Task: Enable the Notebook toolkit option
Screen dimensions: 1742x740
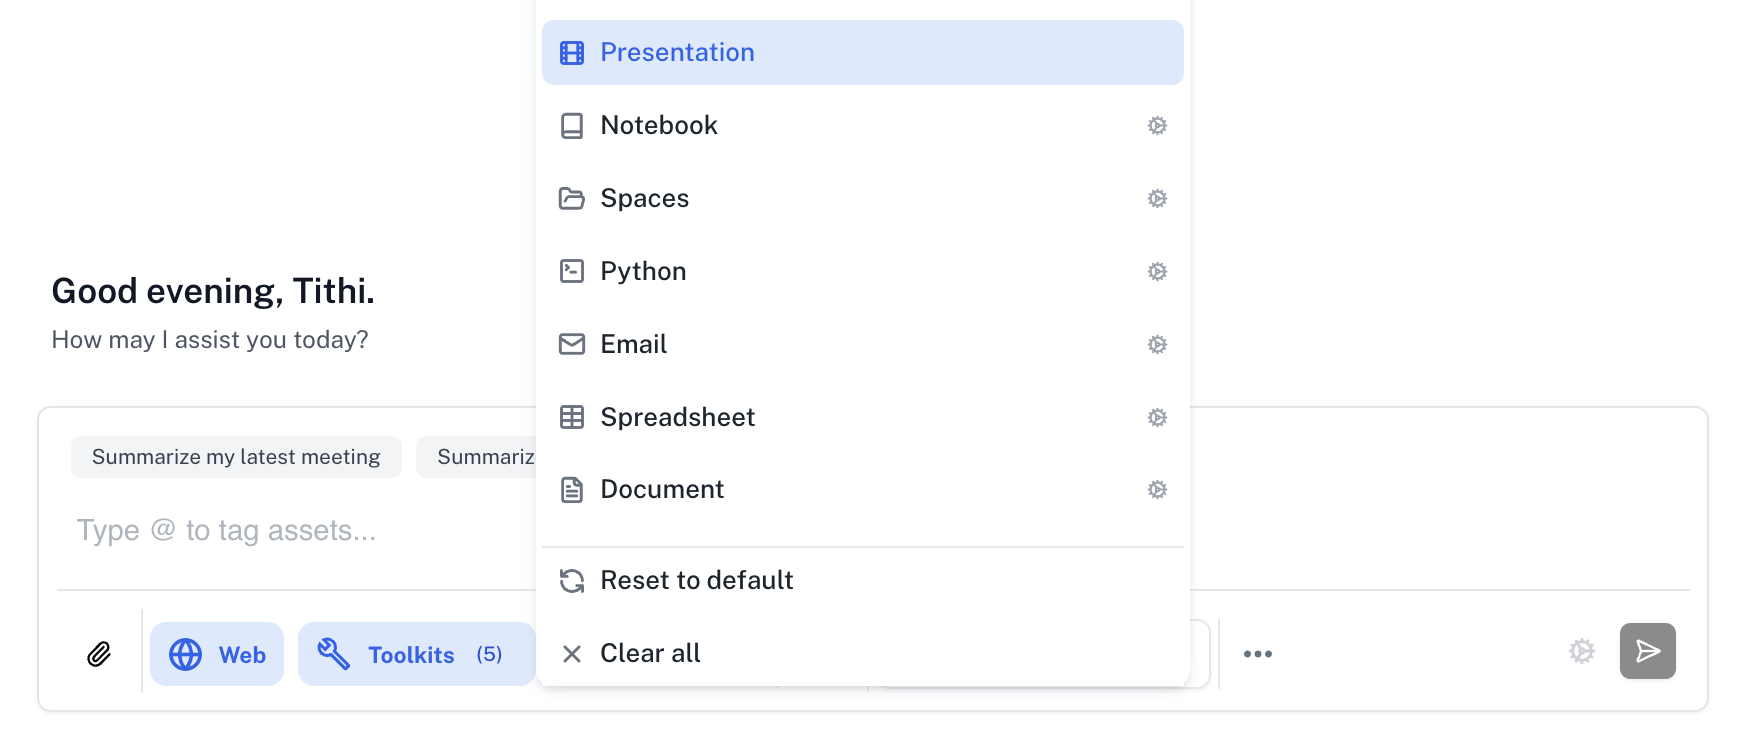Action: click(x=659, y=126)
